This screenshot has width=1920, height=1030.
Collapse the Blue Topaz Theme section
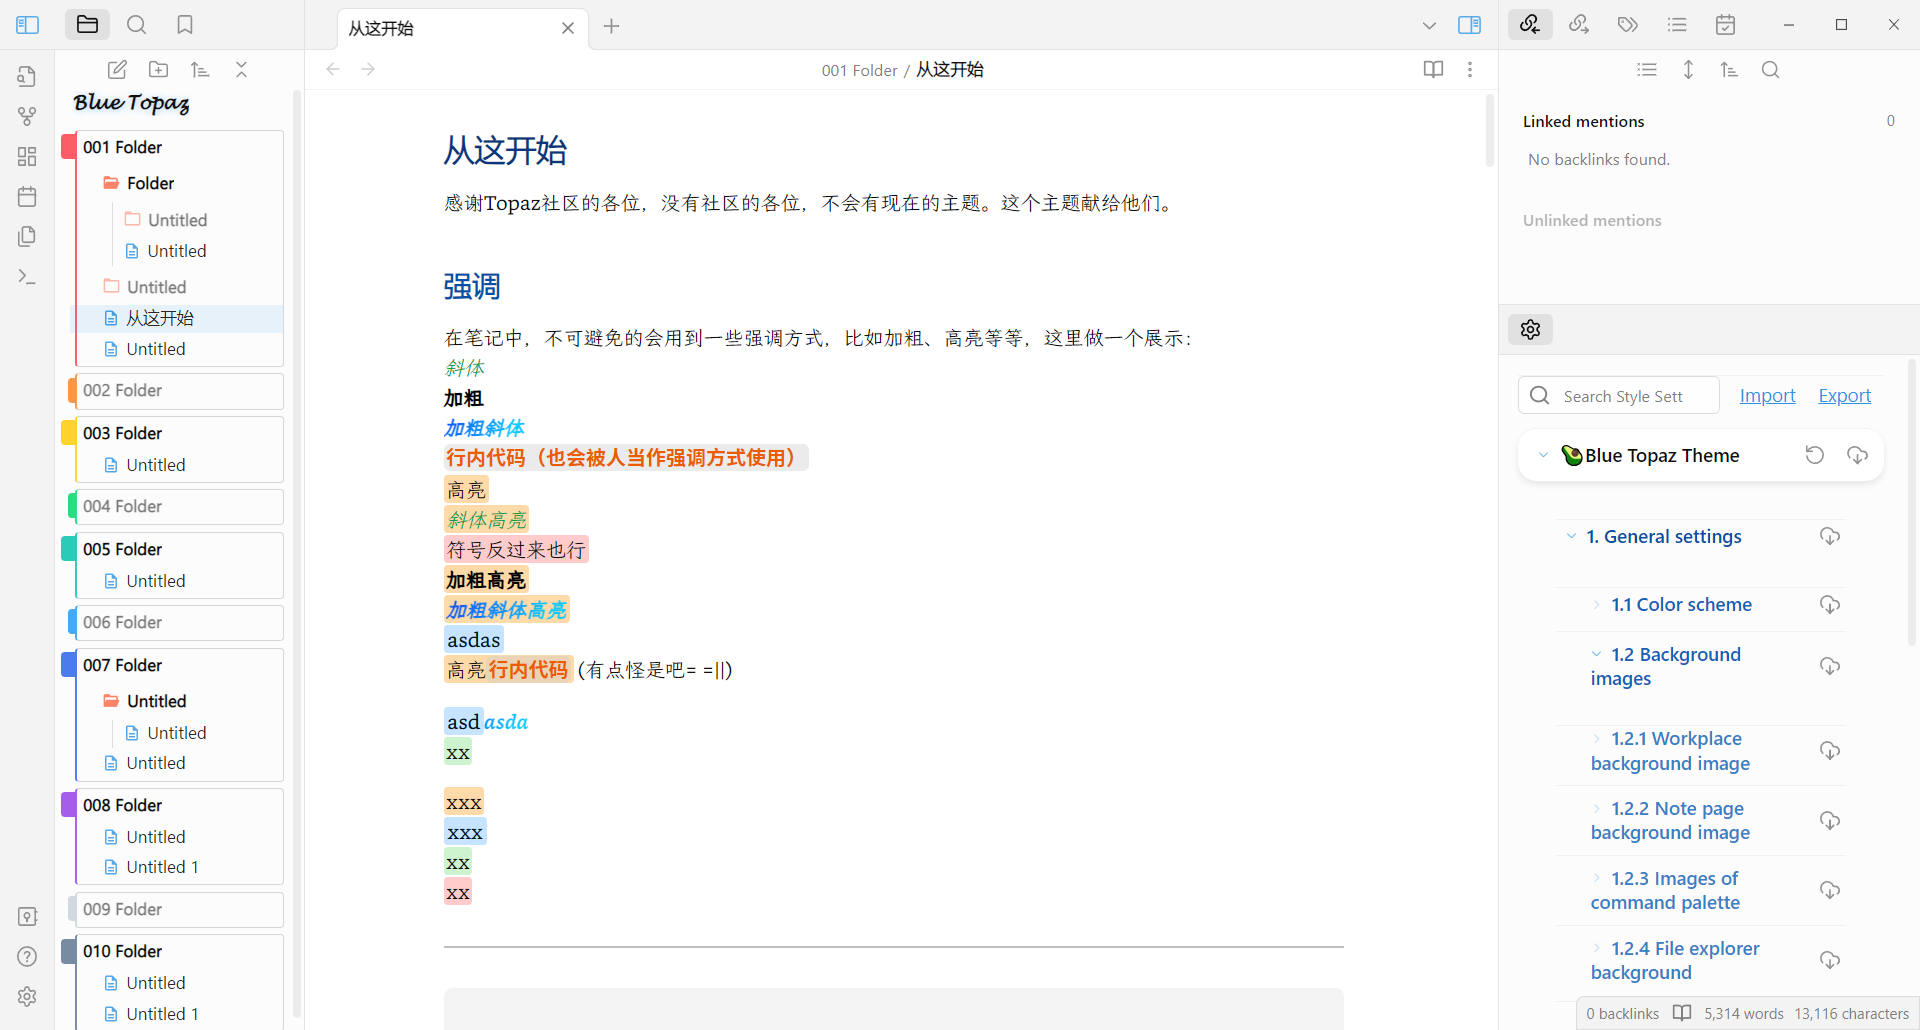(1543, 455)
